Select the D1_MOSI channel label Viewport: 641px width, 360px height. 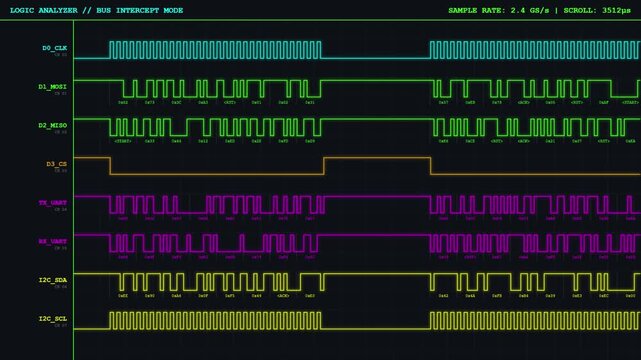pyautogui.click(x=52, y=87)
